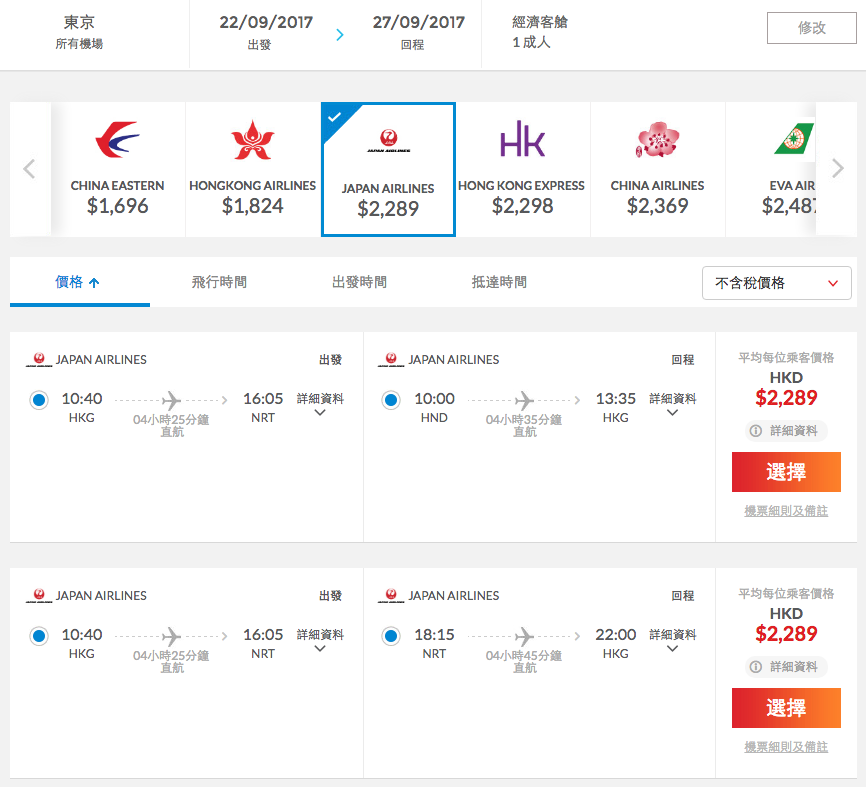Click the Hong Kong Express $2,298 price

[522, 206]
